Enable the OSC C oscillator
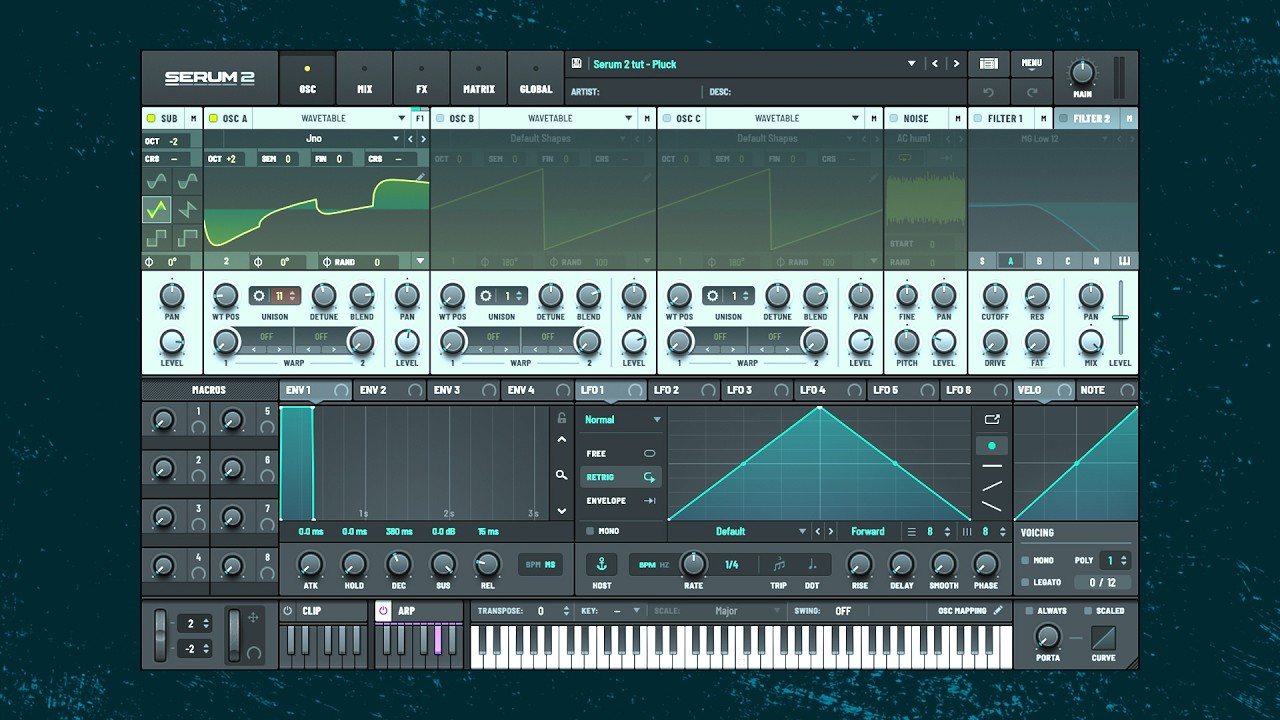 666,118
